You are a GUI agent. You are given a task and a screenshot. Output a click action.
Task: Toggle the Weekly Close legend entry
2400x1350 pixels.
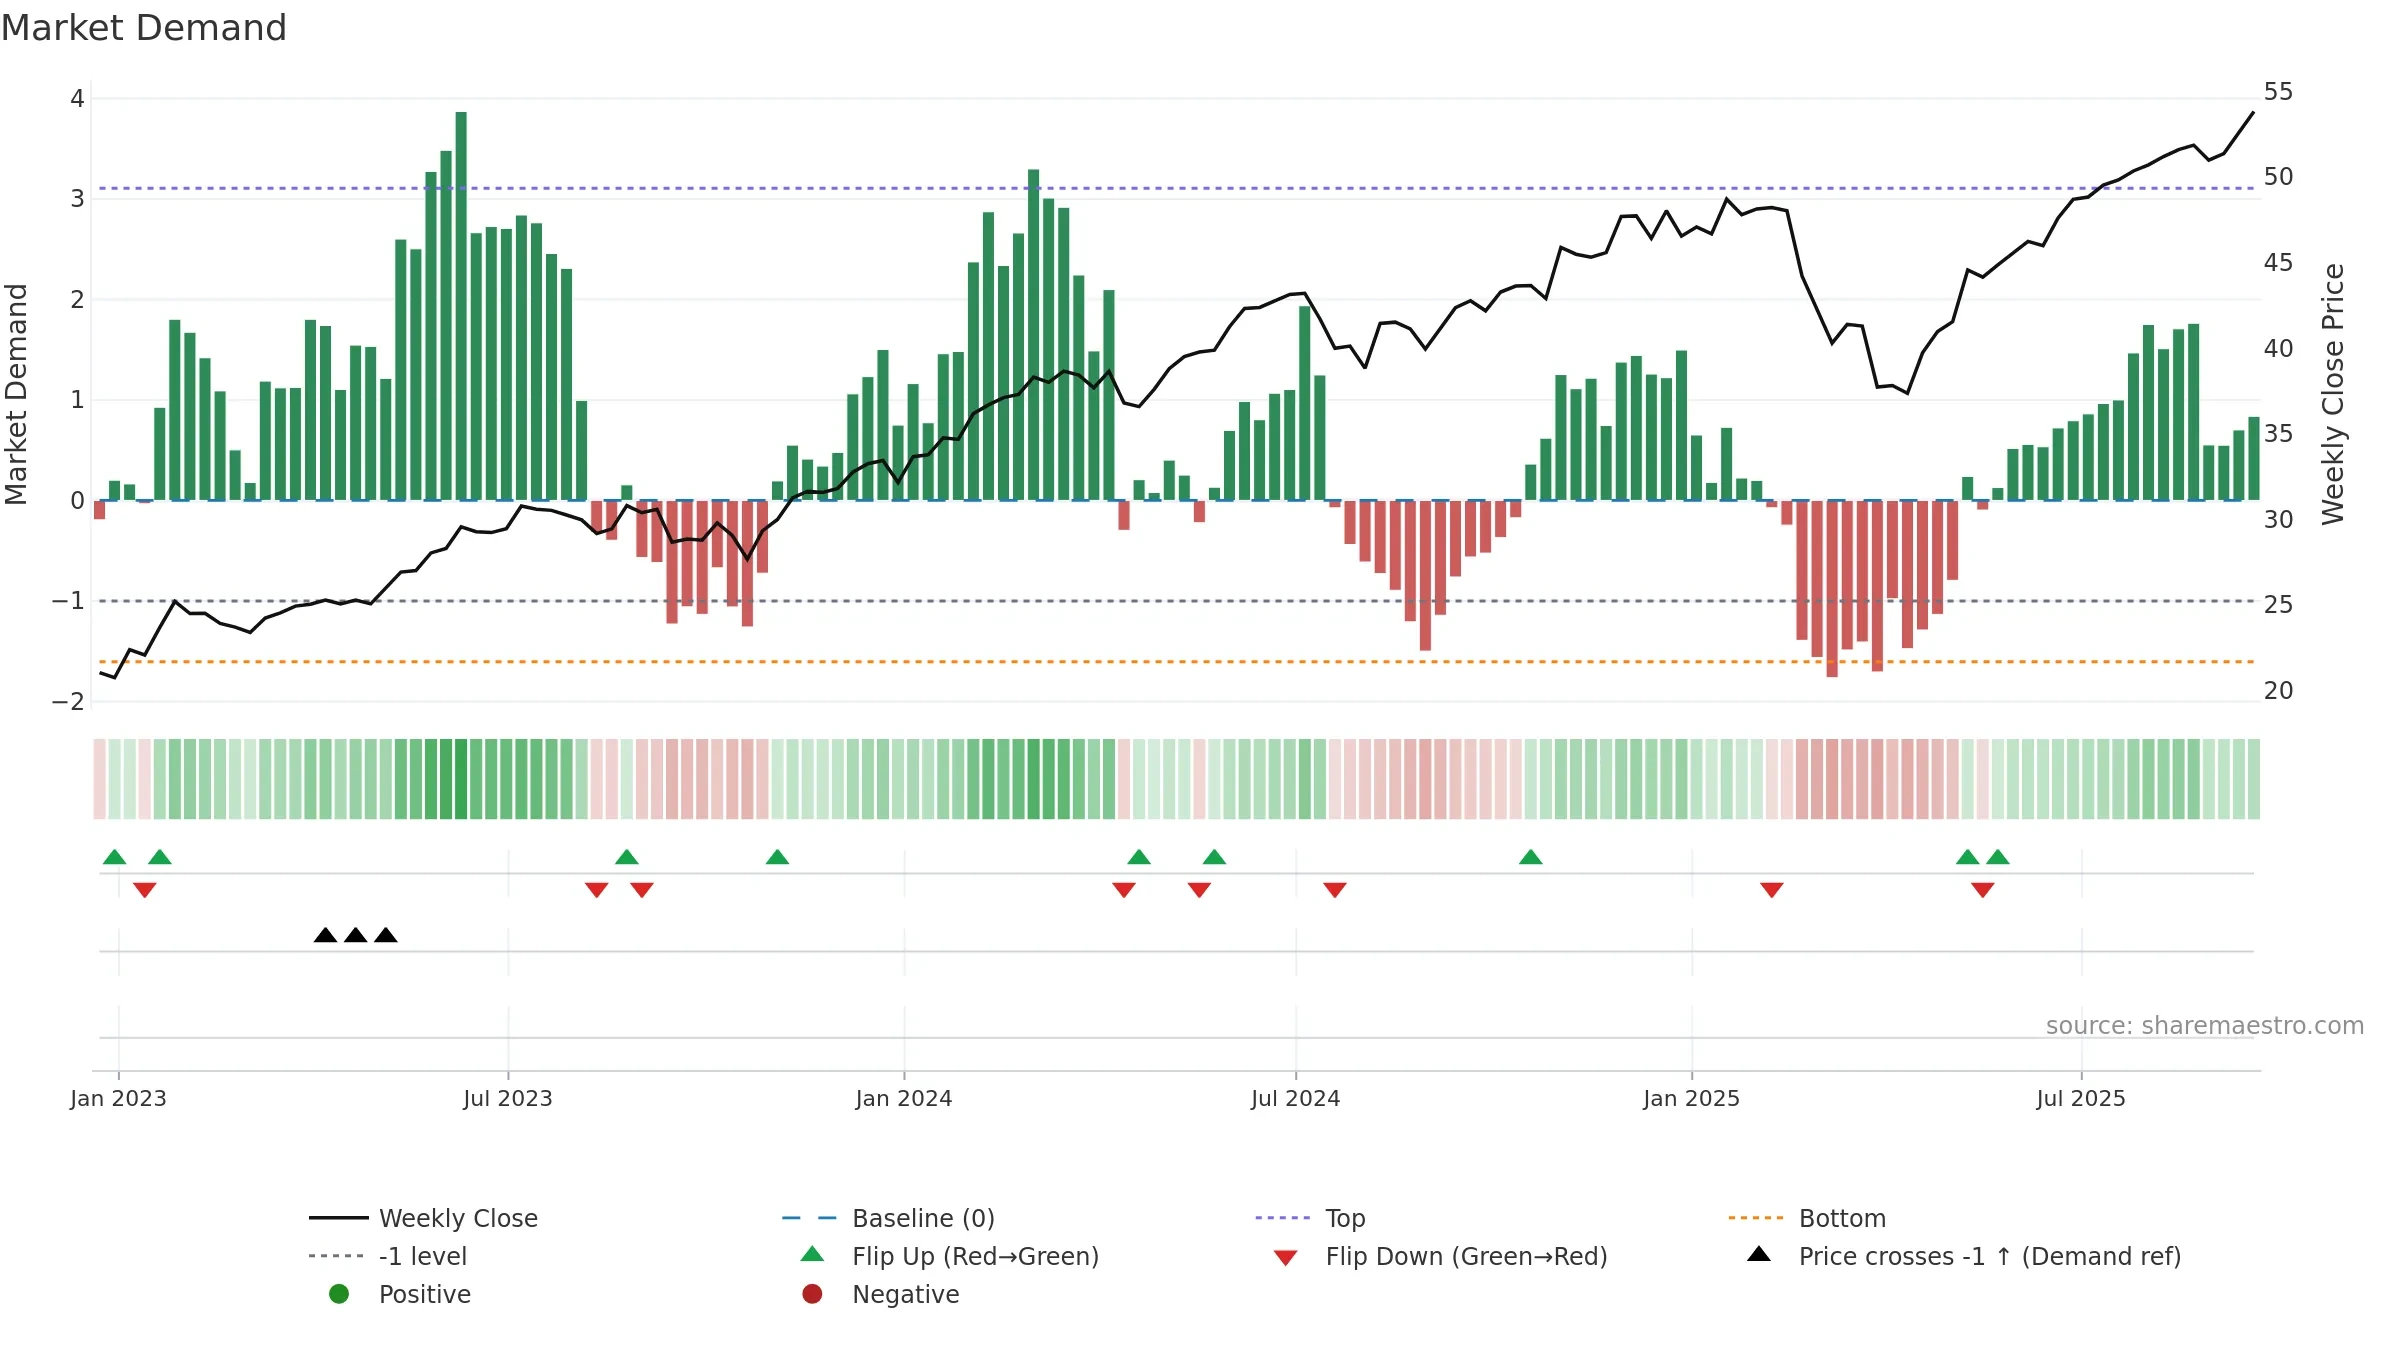coord(423,1218)
